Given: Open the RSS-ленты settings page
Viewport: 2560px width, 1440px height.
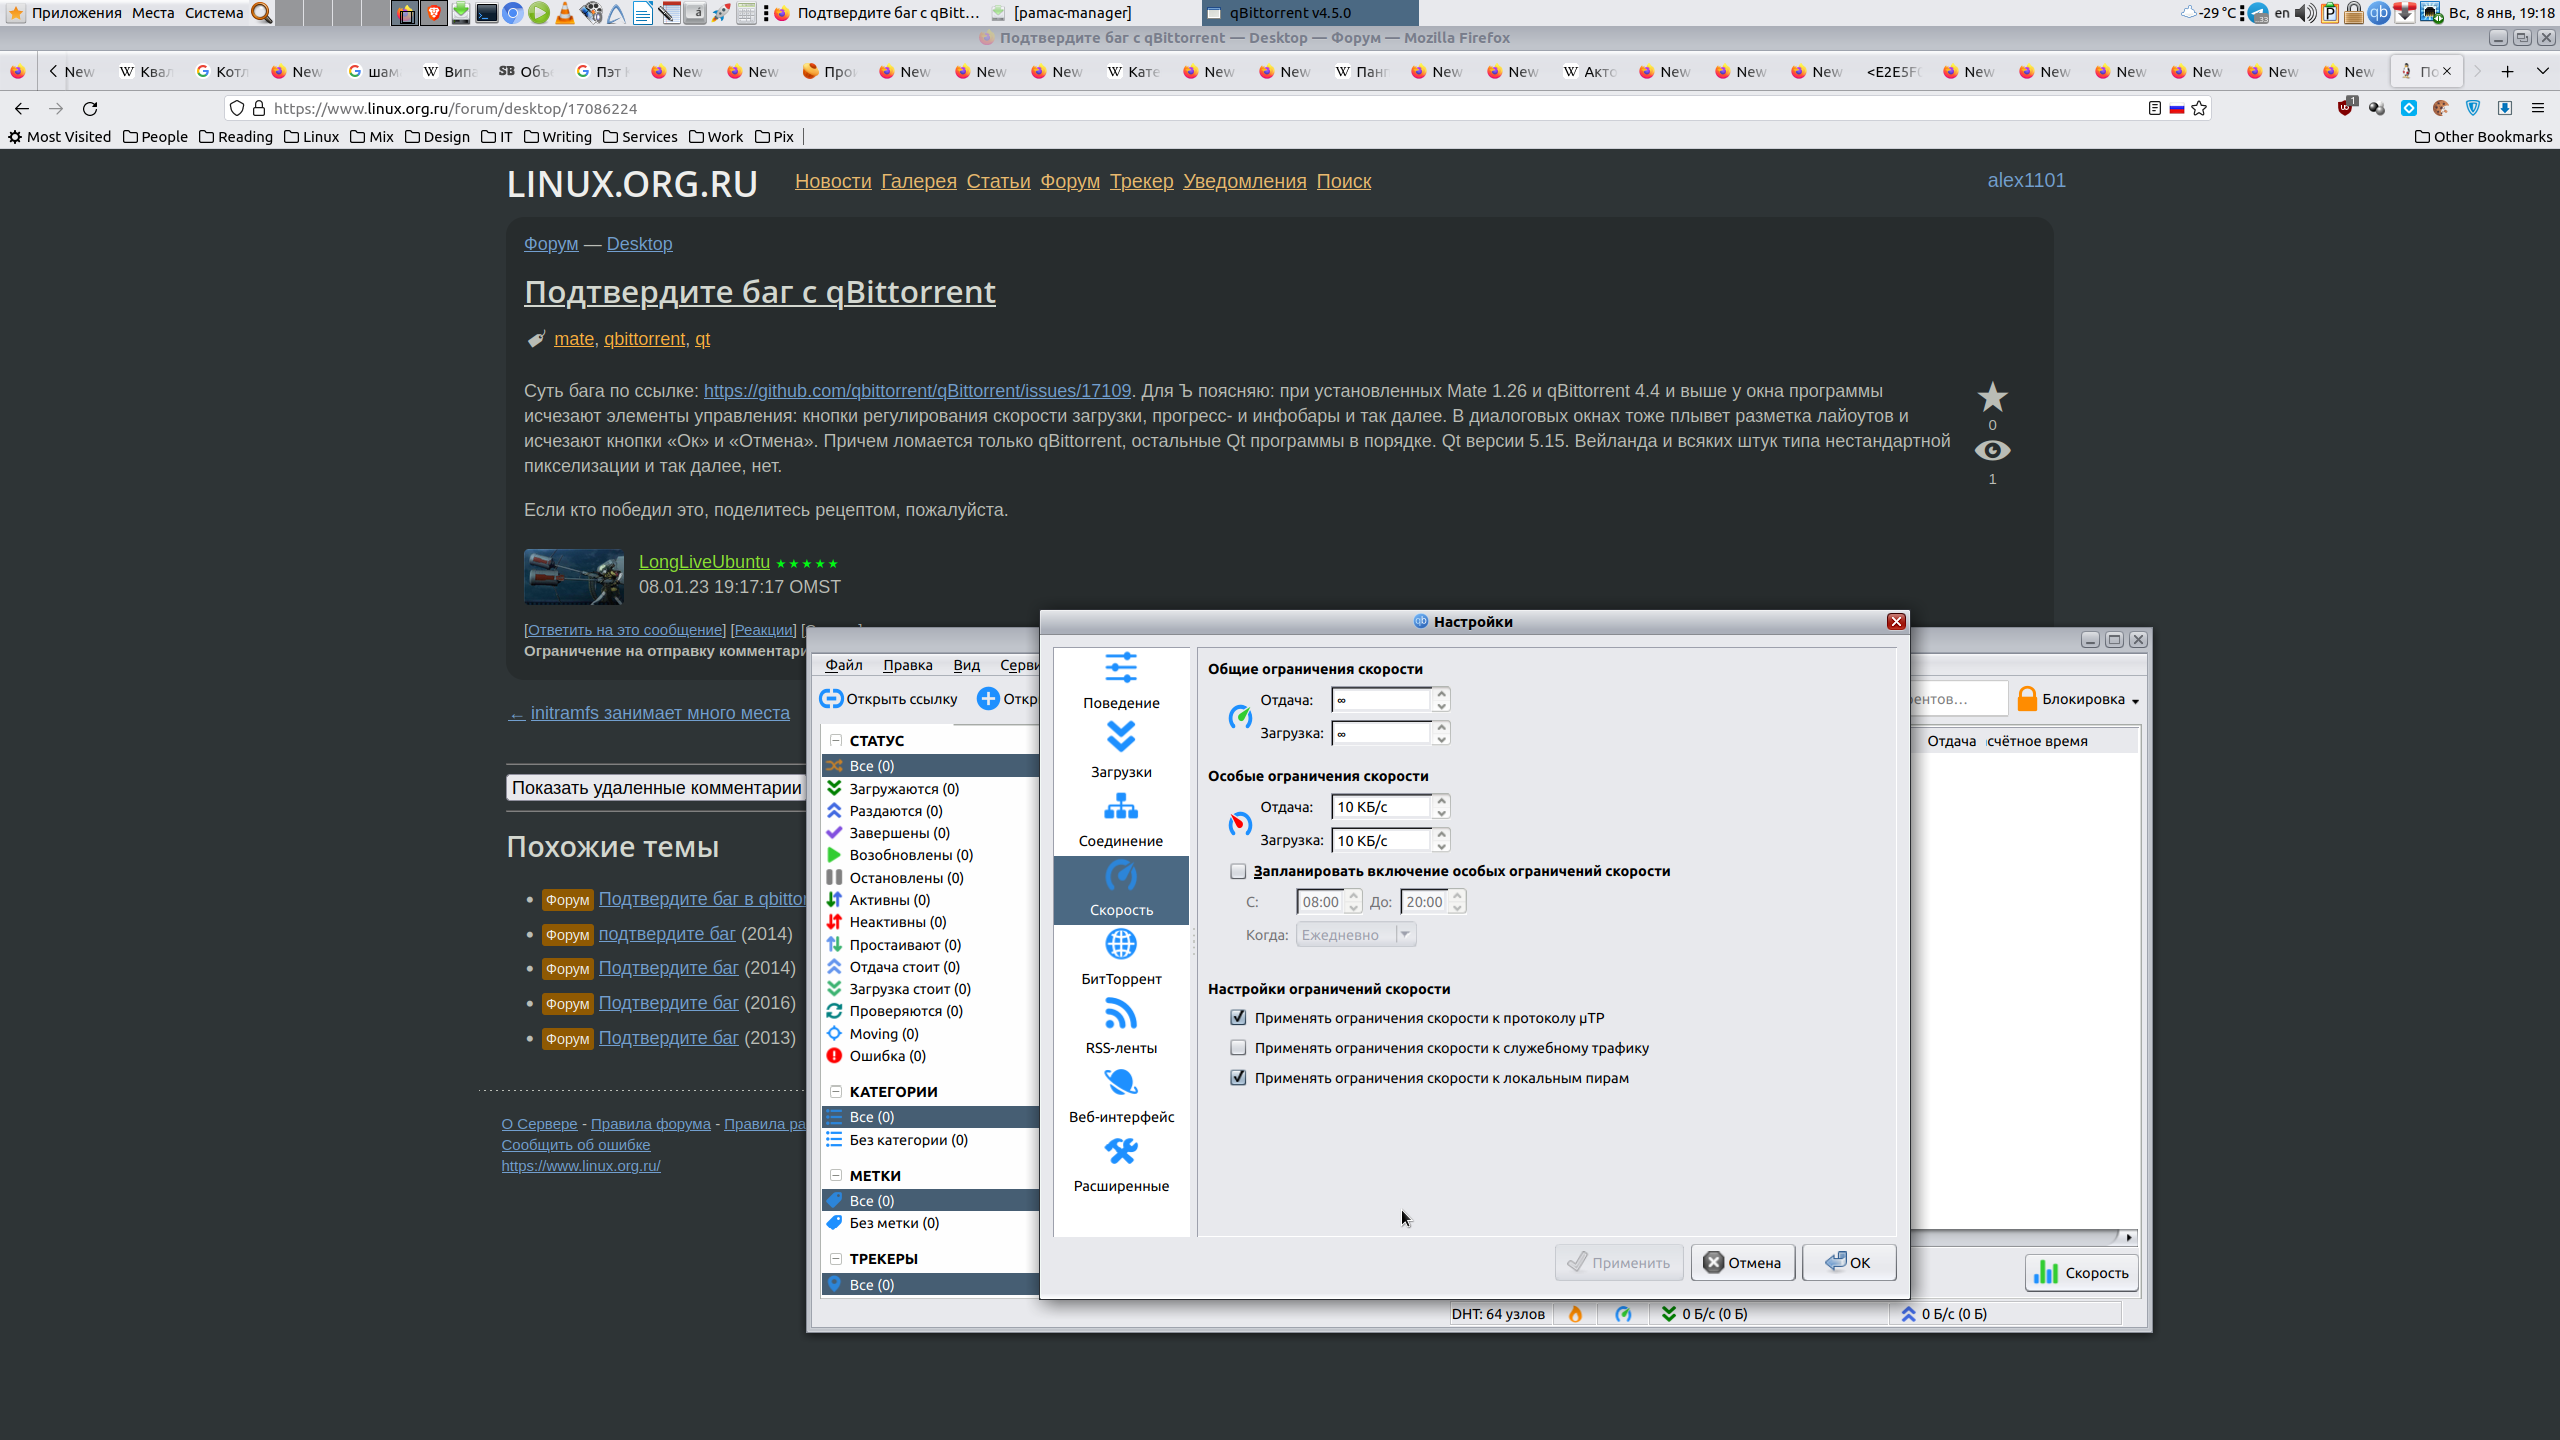Looking at the screenshot, I should pos(1121,1027).
